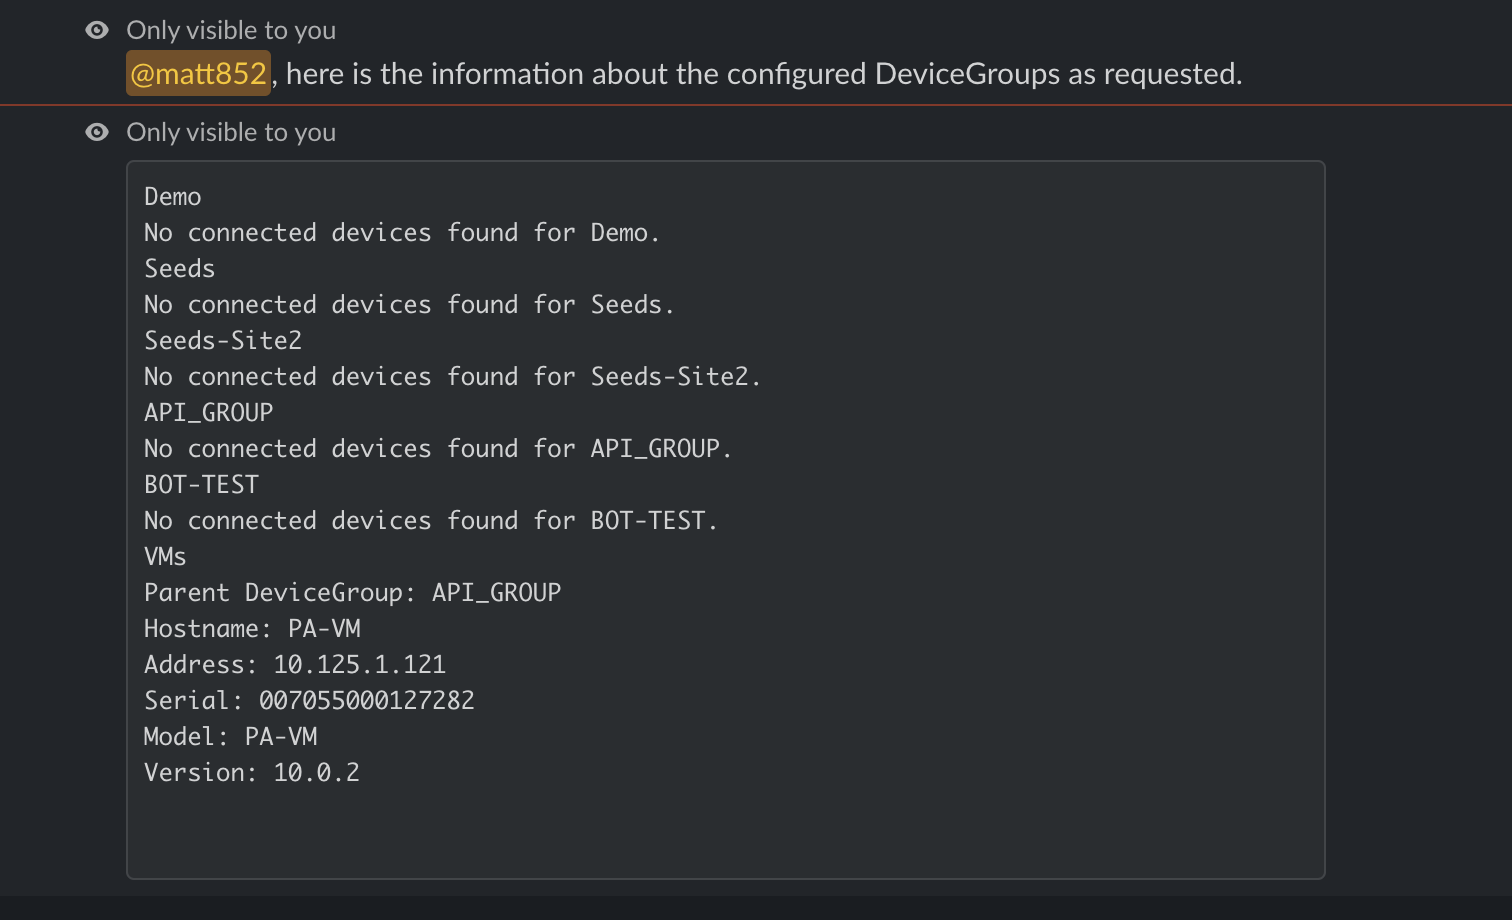Click the second 'Only visible to you' label
The height and width of the screenshot is (920, 1512).
pos(231,132)
